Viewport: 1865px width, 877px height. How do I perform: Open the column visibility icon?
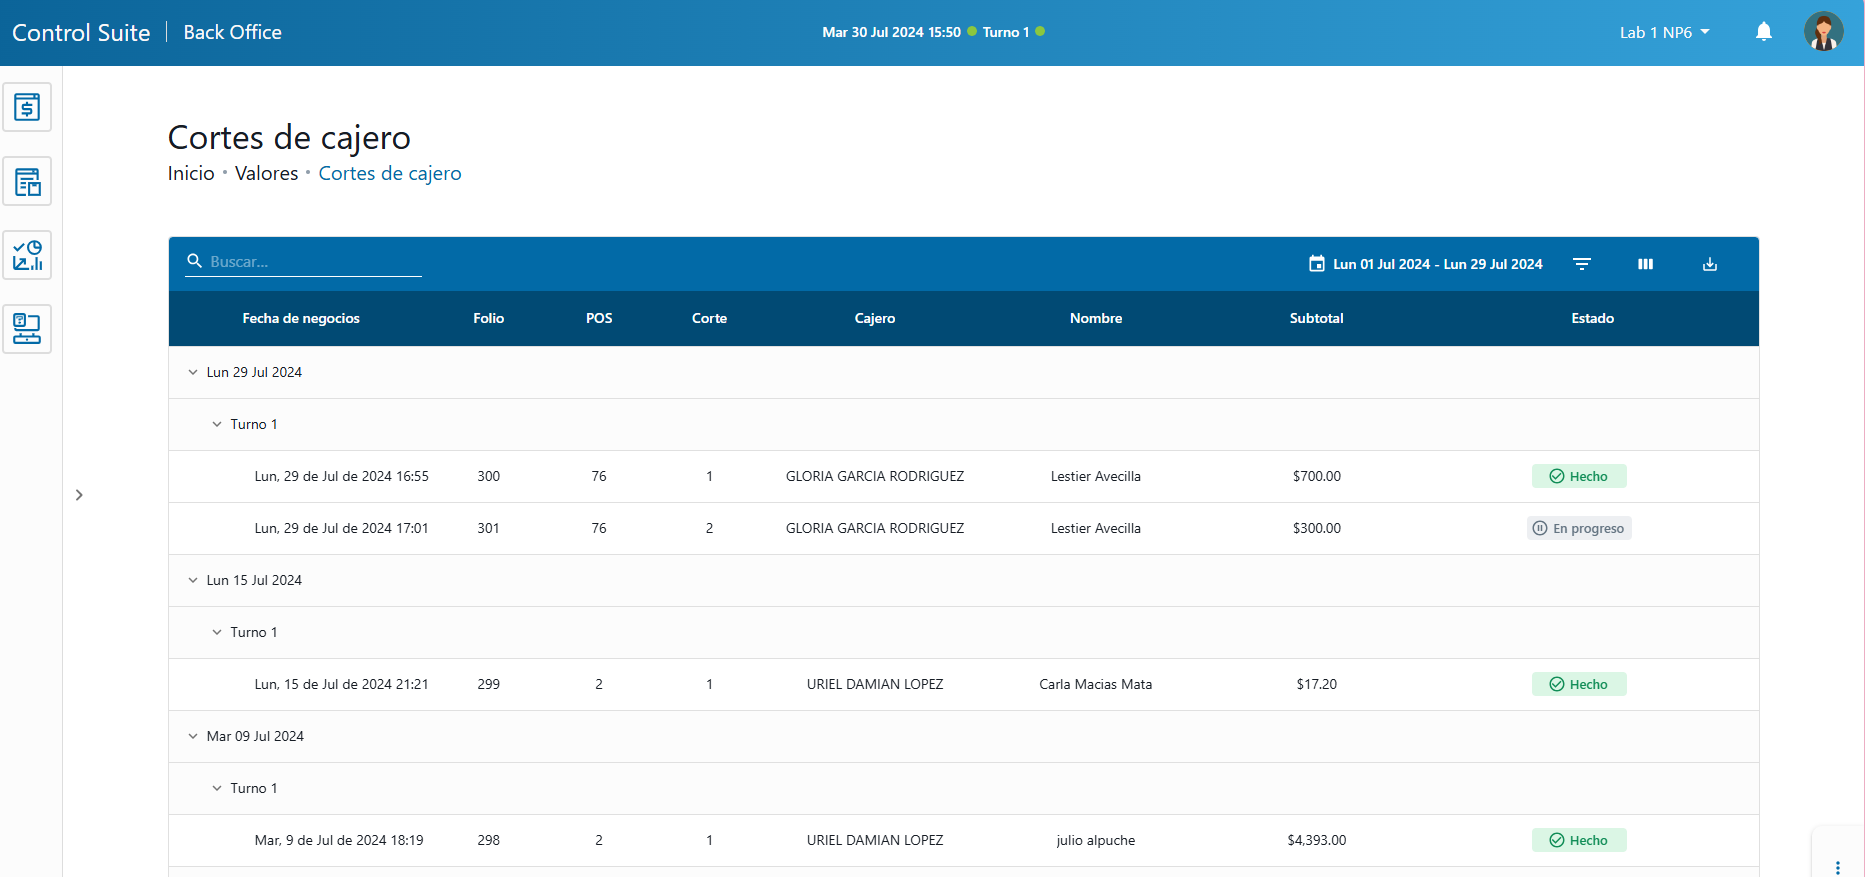coord(1645,264)
